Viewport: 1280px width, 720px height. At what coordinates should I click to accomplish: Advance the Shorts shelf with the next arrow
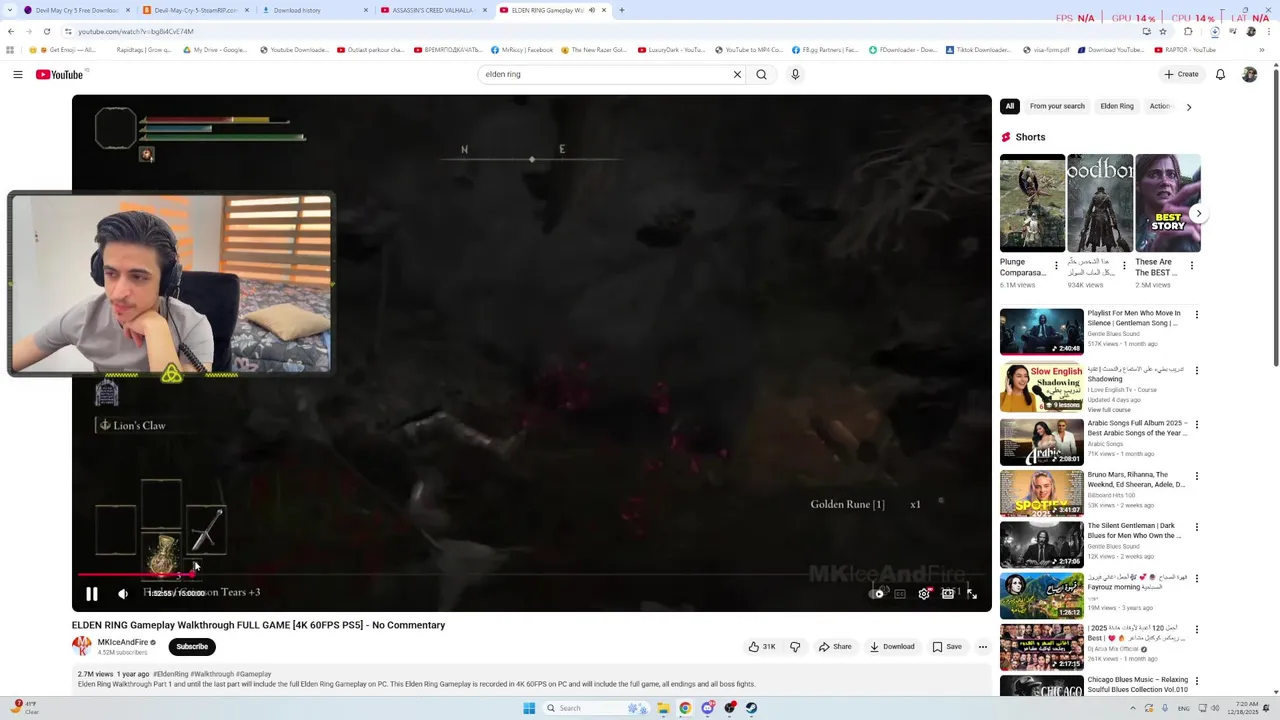(1198, 213)
